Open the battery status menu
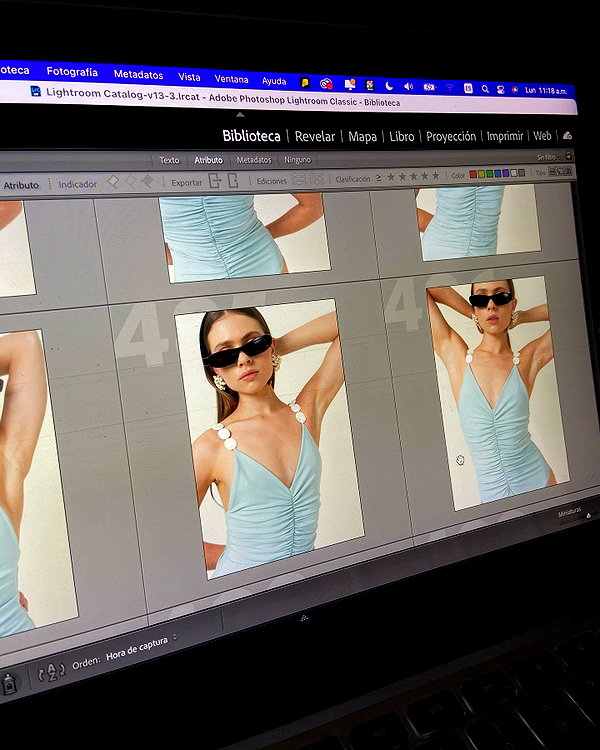 pos(429,87)
